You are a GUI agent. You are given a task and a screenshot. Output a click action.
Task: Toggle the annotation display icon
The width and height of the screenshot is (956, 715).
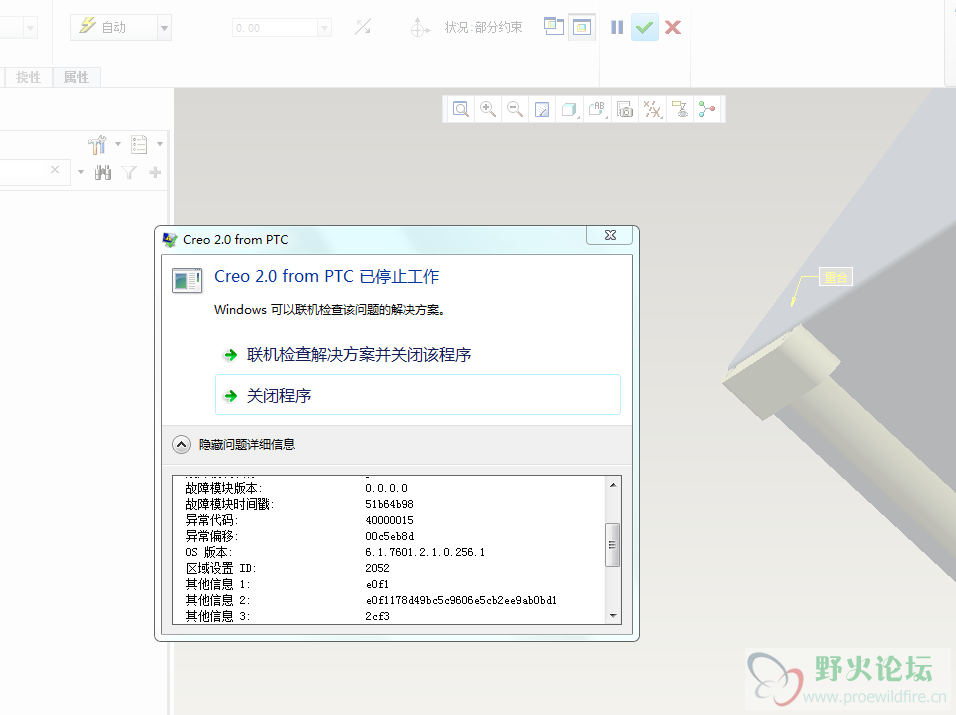pos(680,110)
